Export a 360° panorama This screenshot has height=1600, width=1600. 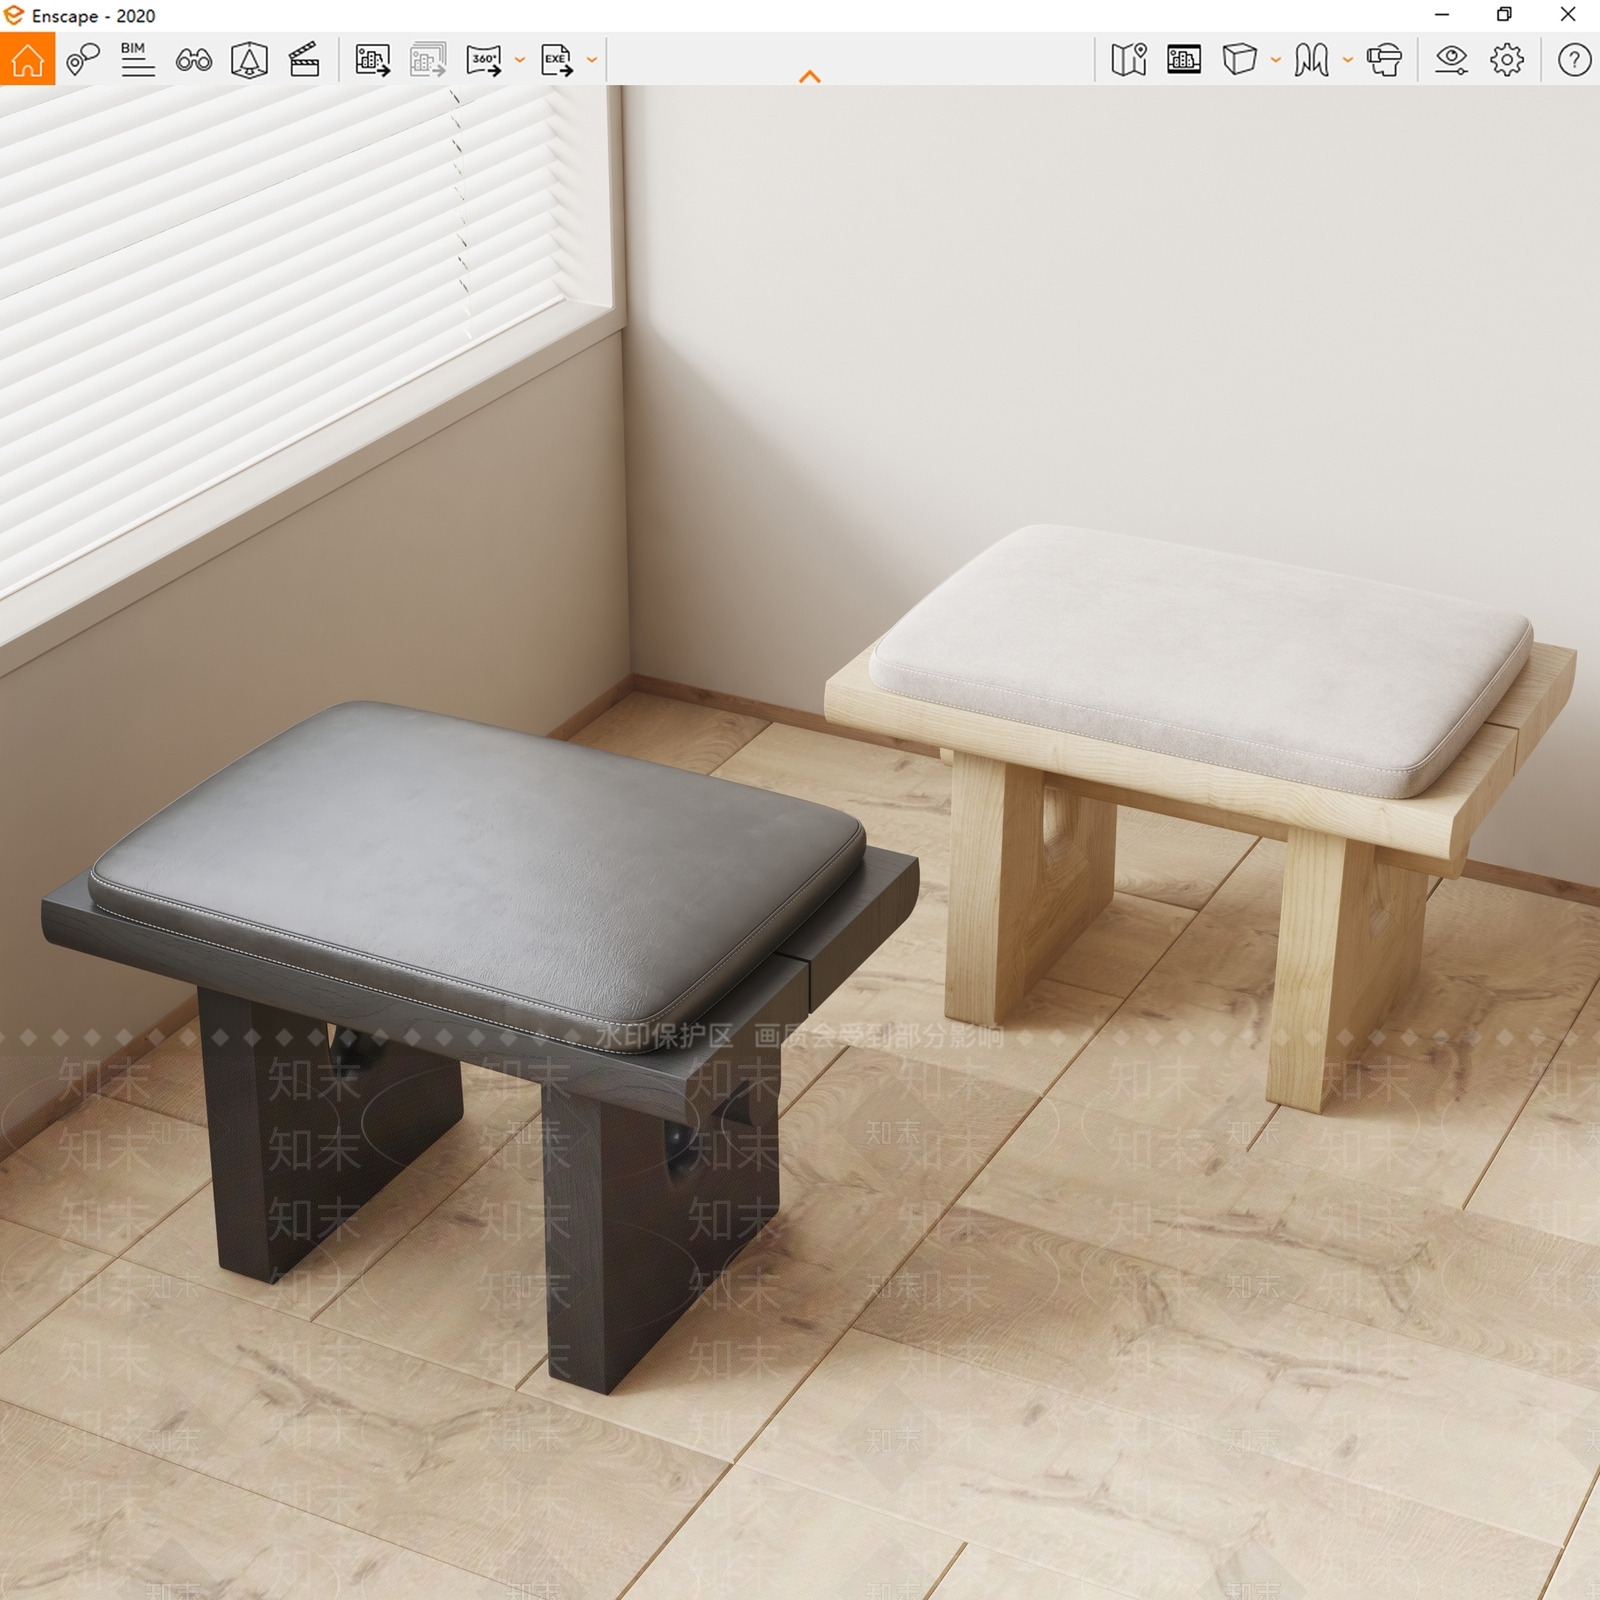click(x=484, y=60)
